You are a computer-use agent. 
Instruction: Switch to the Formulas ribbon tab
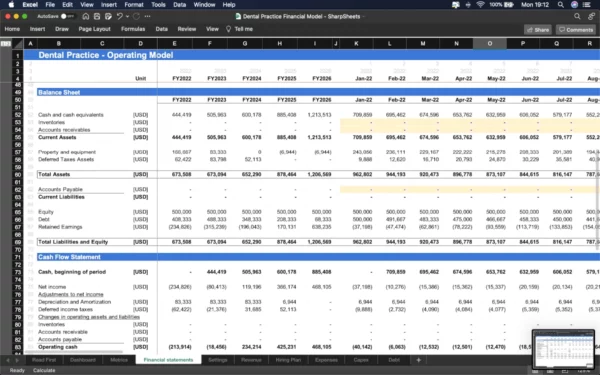click(x=133, y=29)
